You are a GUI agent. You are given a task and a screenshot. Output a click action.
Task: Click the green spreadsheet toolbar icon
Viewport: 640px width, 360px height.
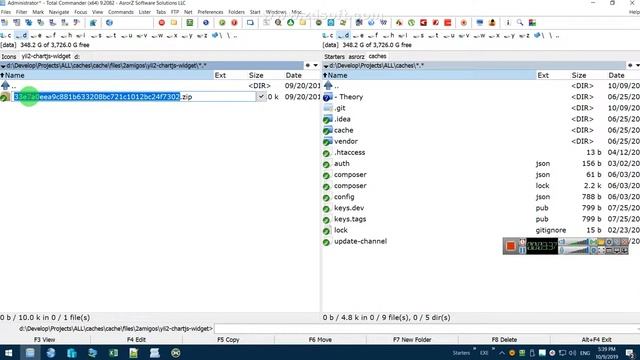[x=190, y=23]
